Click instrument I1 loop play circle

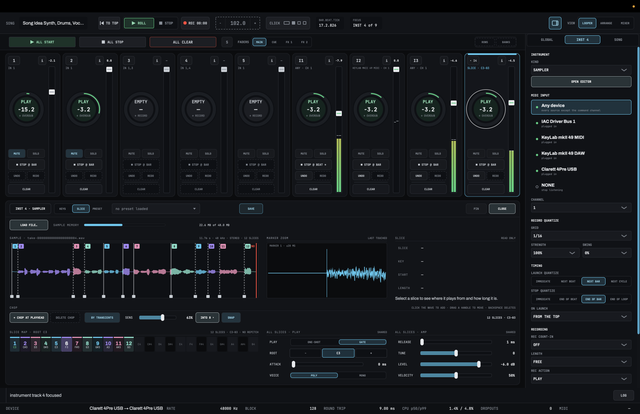pos(313,109)
